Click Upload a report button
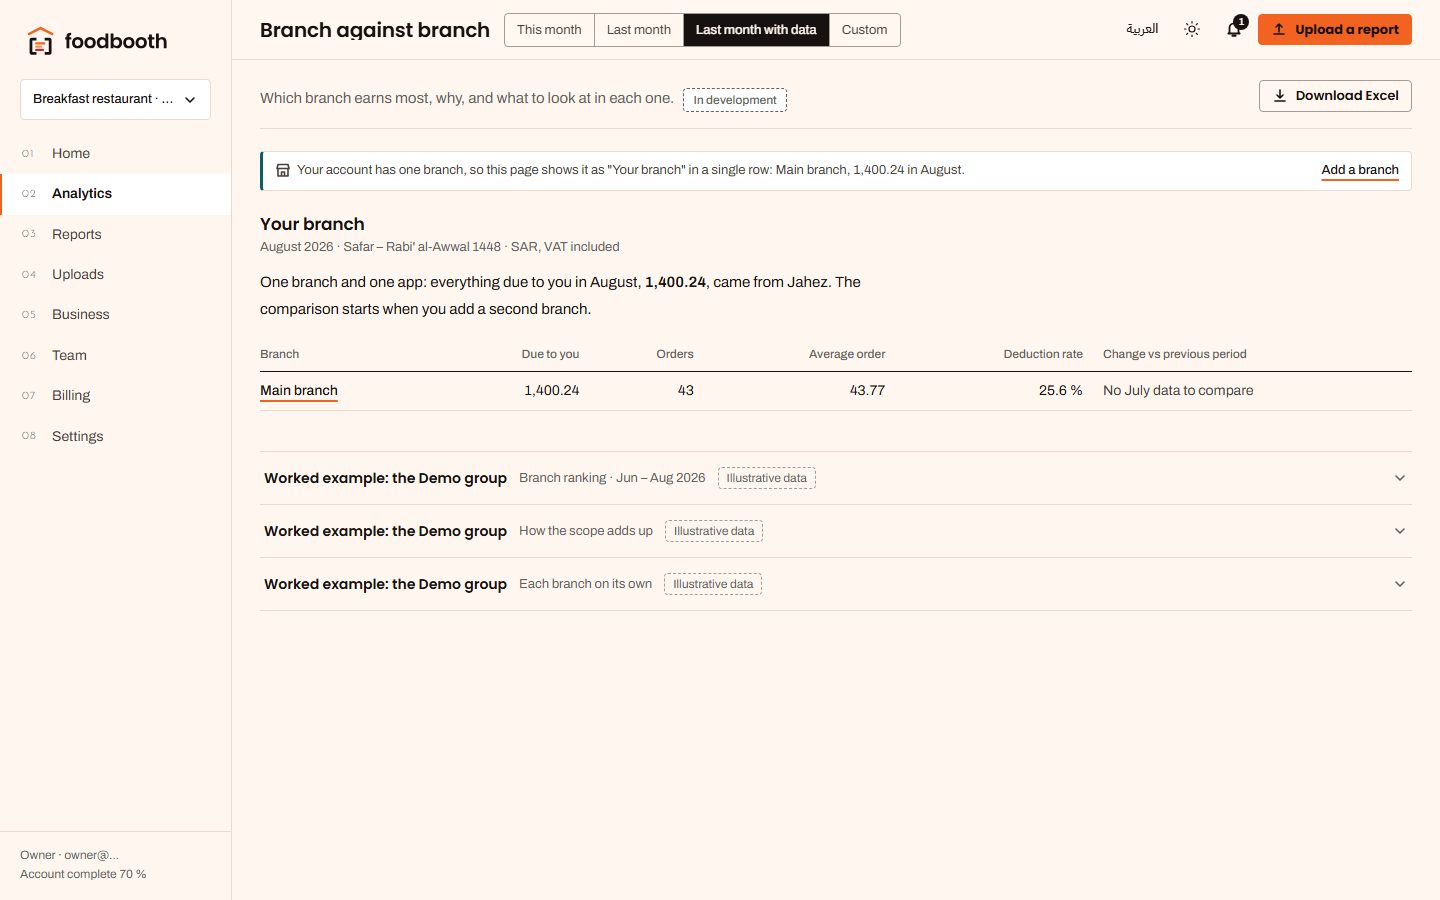 click(1335, 30)
